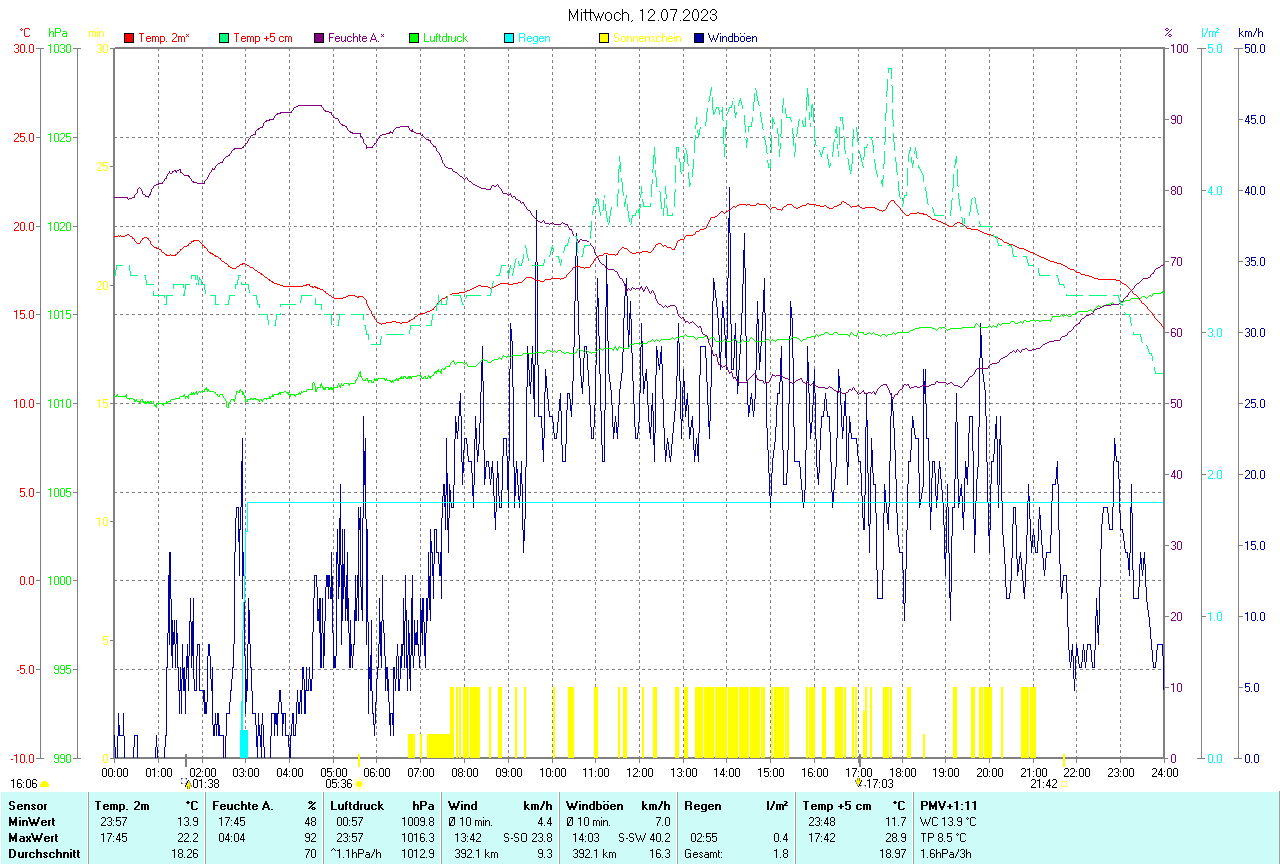The height and width of the screenshot is (864, 1280).
Task: Select the Sonnenschein legend label
Action: point(647,38)
